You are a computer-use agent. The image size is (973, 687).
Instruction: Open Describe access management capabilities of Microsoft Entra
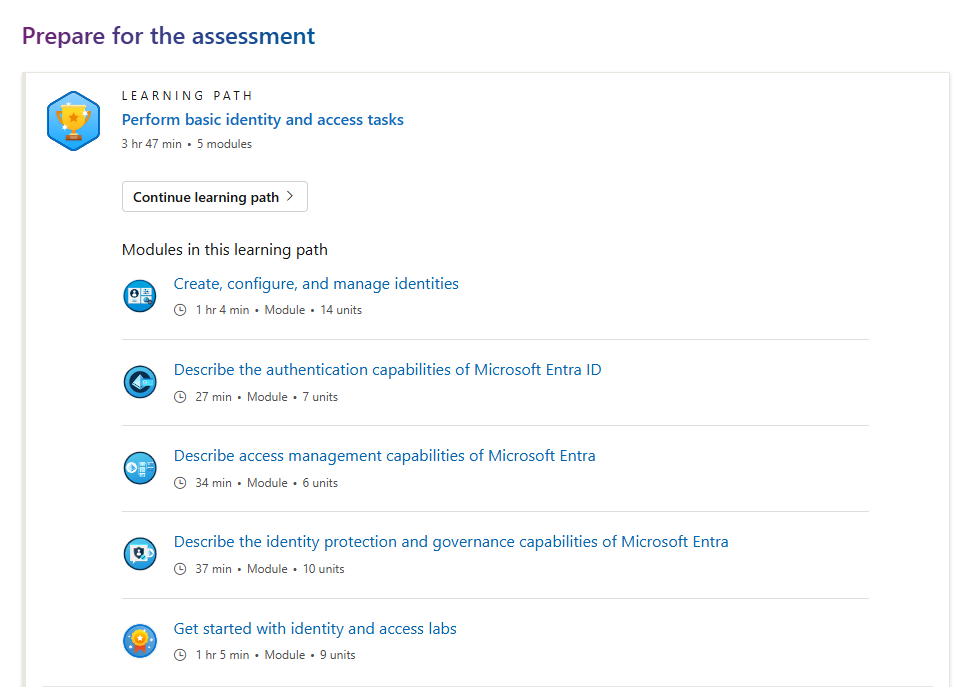coord(384,456)
